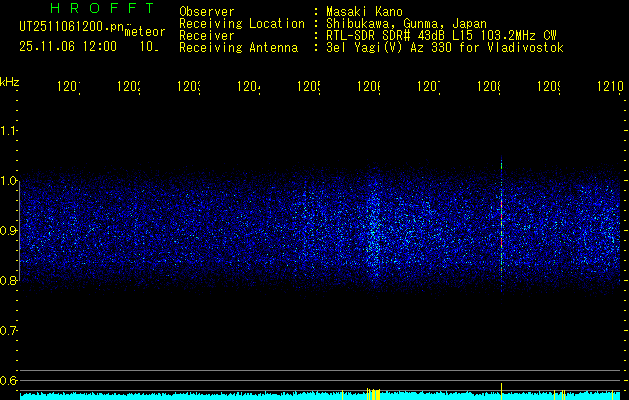
Task: Click the 0.9 kHz frequency axis label
Action: click(x=9, y=231)
